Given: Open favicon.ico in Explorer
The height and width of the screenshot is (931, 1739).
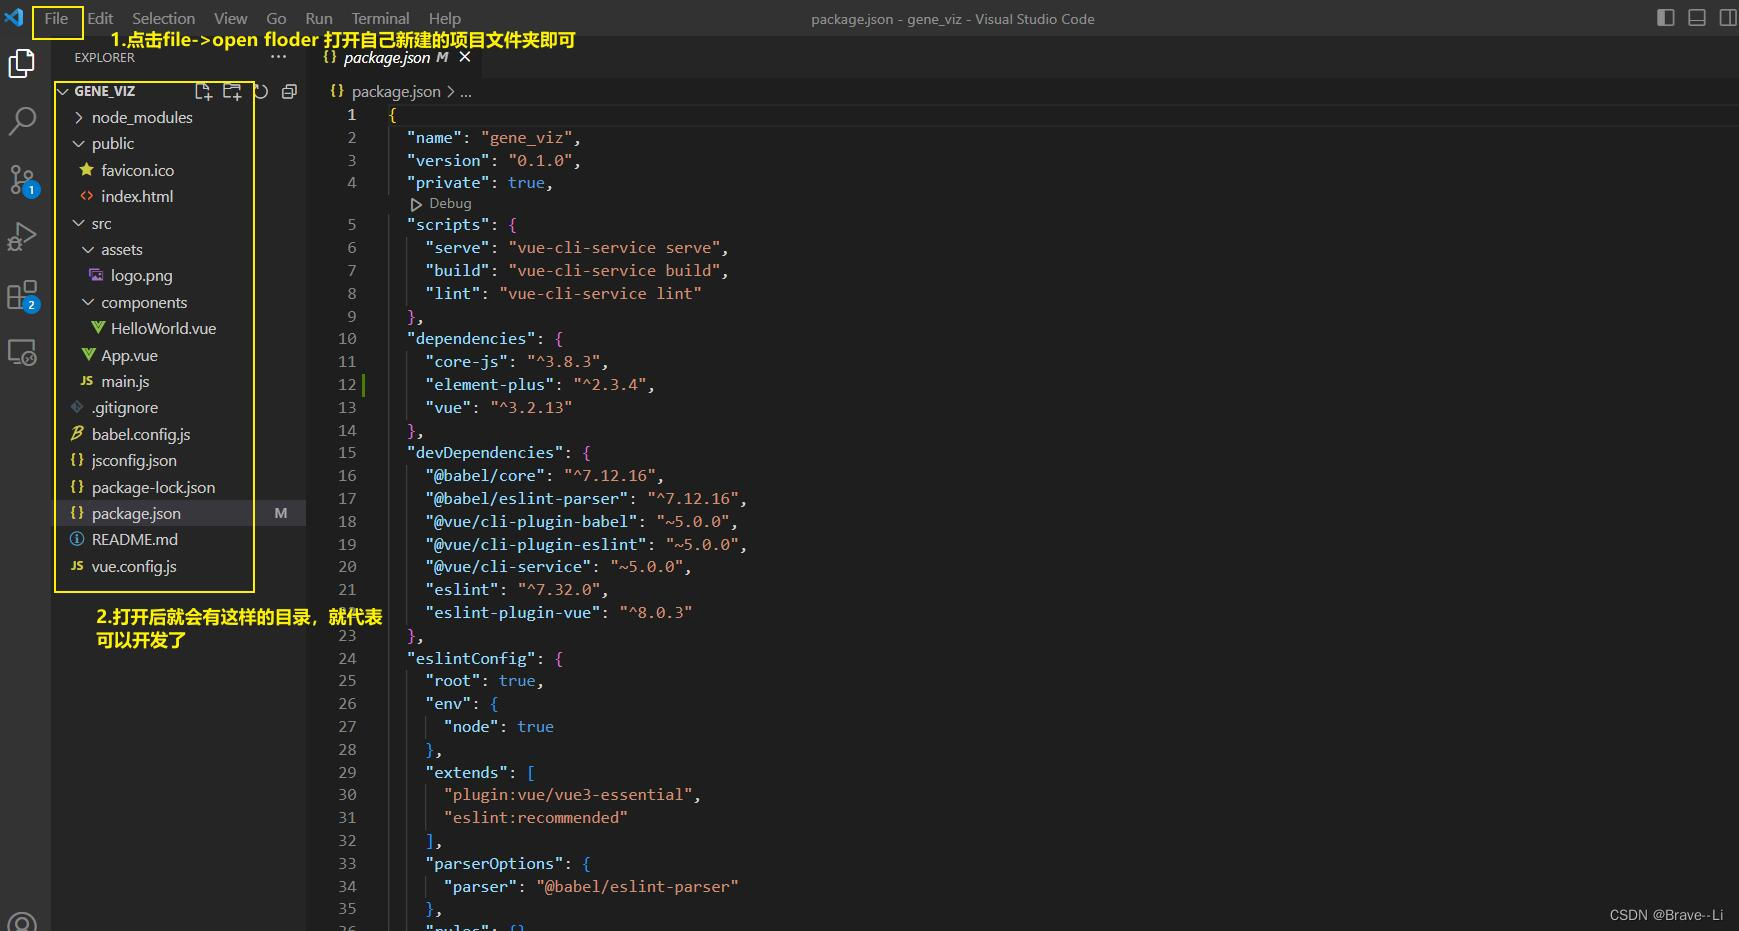Looking at the screenshot, I should pyautogui.click(x=137, y=171).
